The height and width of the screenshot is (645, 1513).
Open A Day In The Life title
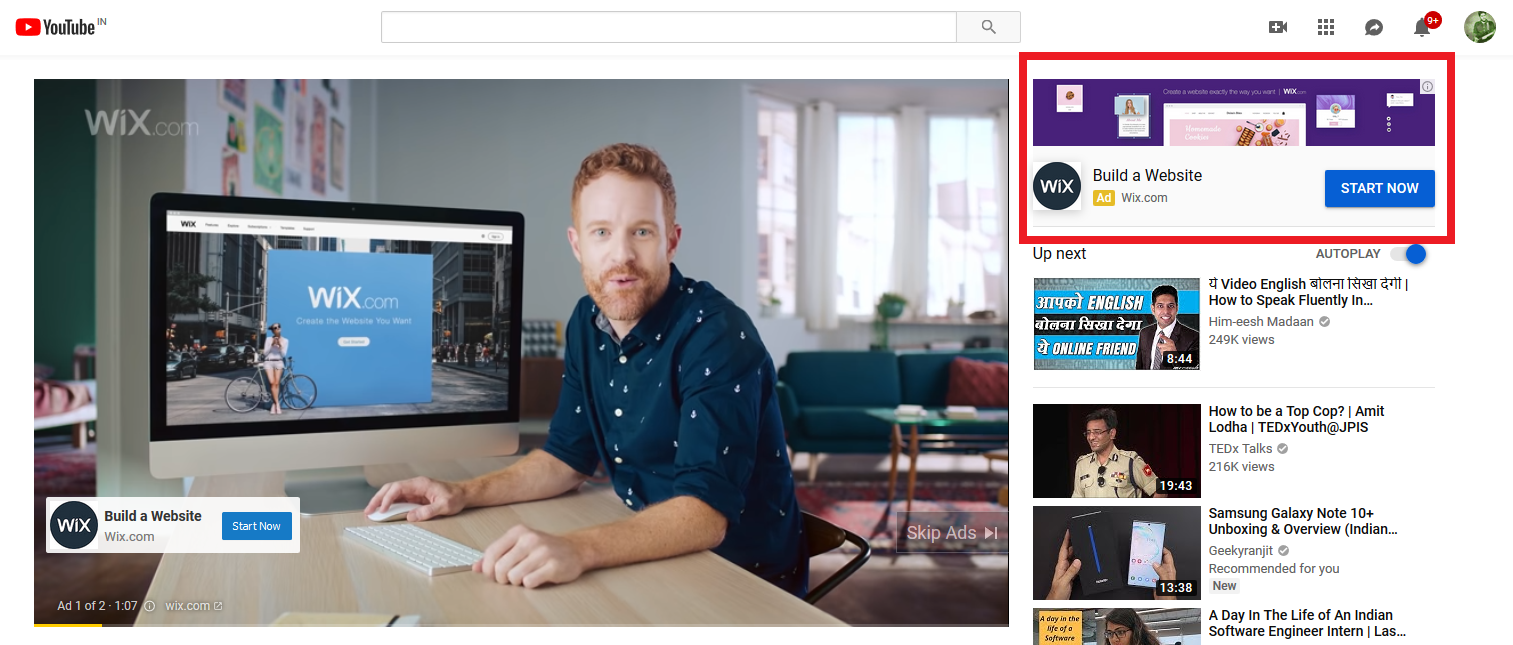point(1308,623)
